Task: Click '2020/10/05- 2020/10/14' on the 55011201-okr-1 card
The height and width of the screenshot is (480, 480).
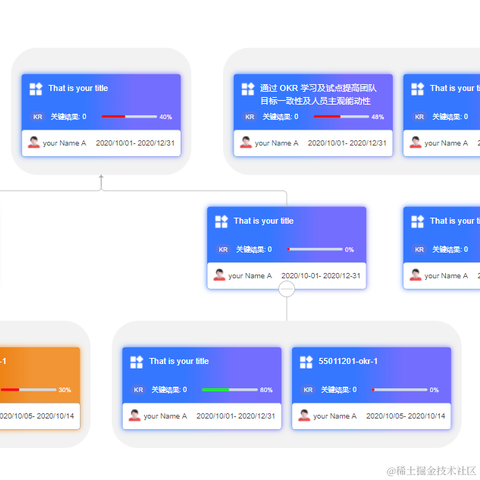Action: pyautogui.click(x=405, y=416)
